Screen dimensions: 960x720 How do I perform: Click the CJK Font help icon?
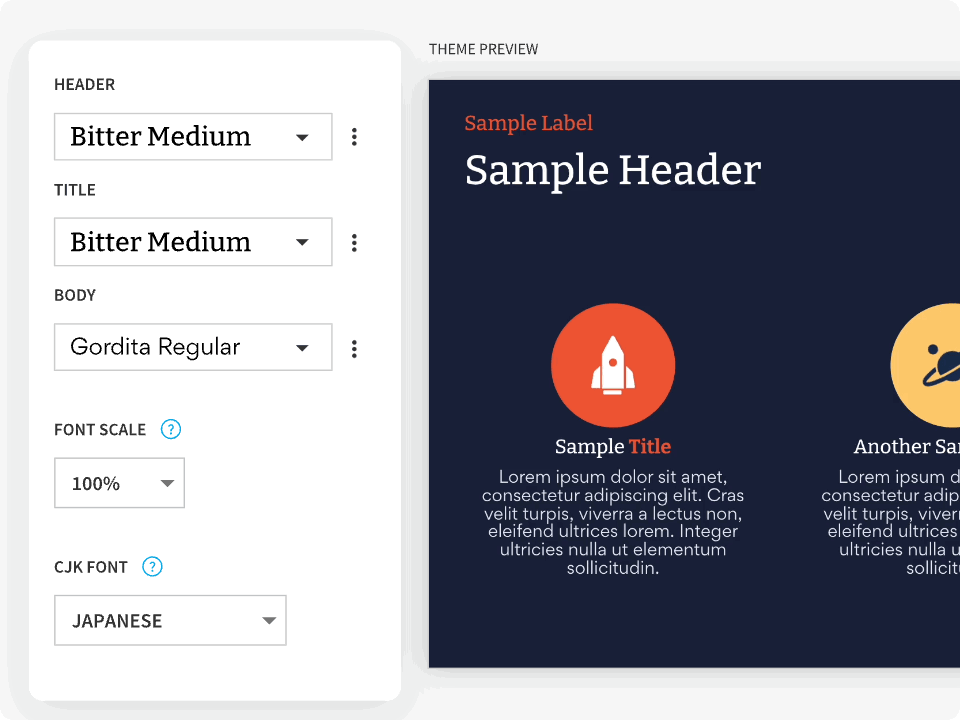[152, 566]
